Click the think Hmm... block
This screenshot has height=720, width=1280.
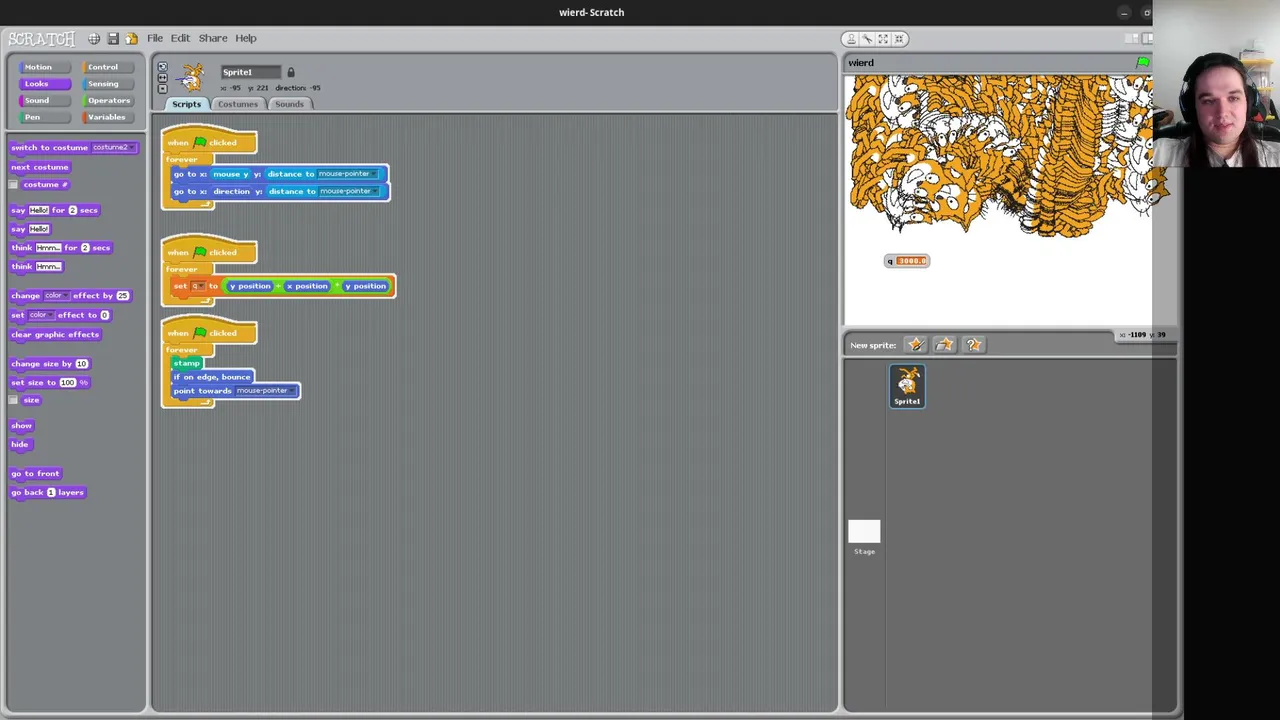[36, 267]
